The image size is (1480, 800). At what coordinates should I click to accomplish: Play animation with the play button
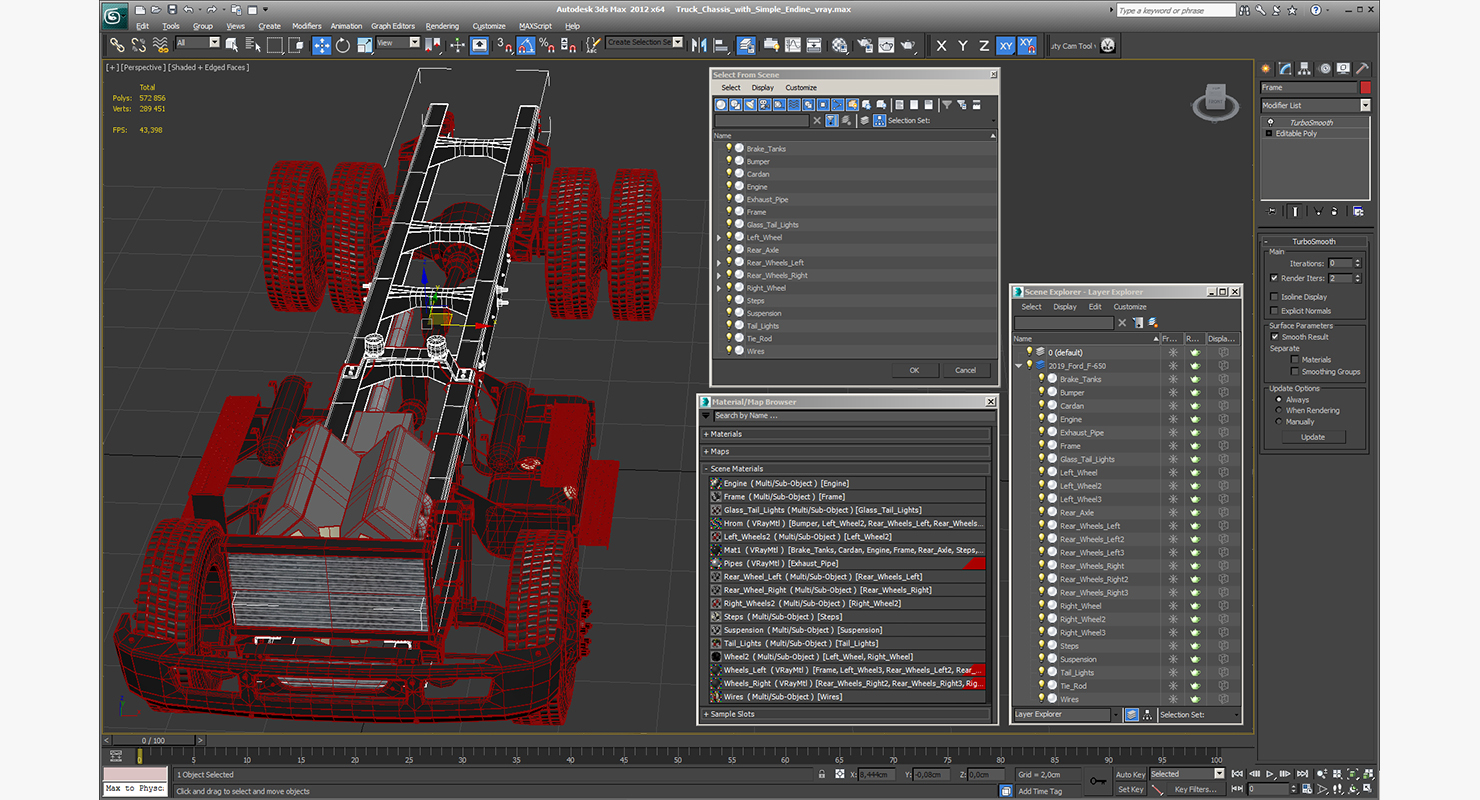(x=1270, y=774)
